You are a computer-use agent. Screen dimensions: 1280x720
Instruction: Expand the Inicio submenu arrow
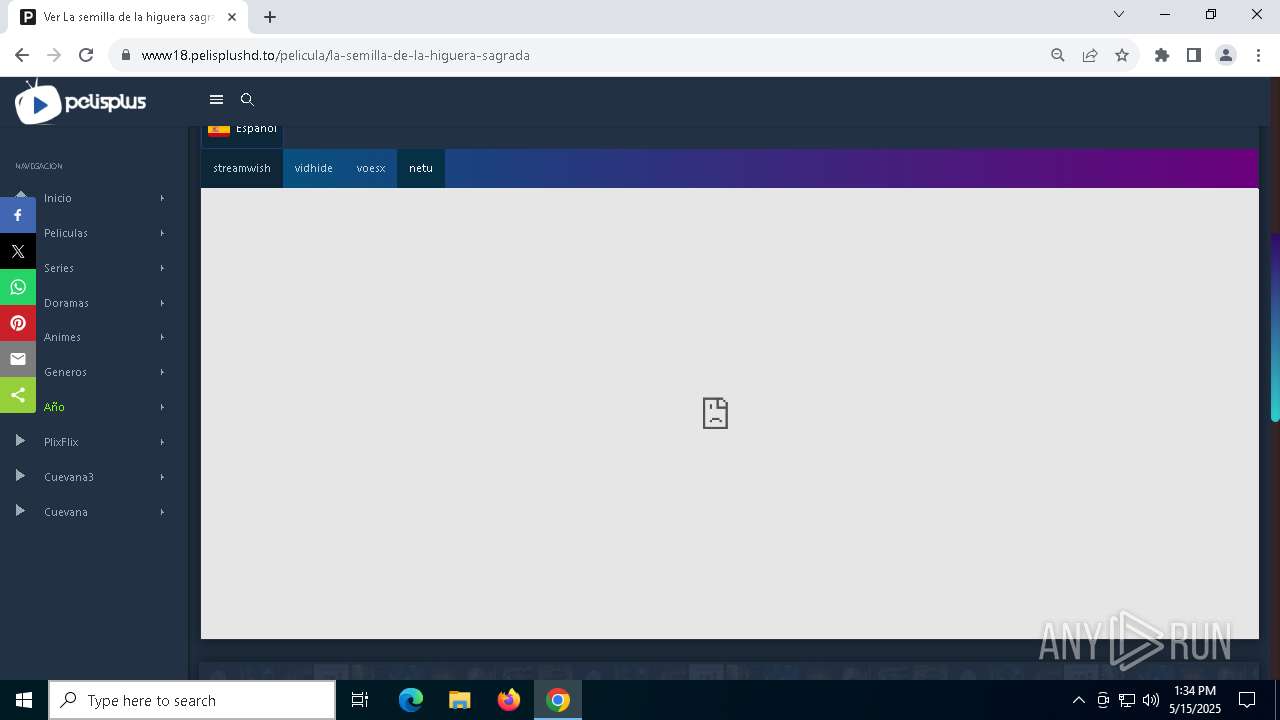(x=162, y=198)
